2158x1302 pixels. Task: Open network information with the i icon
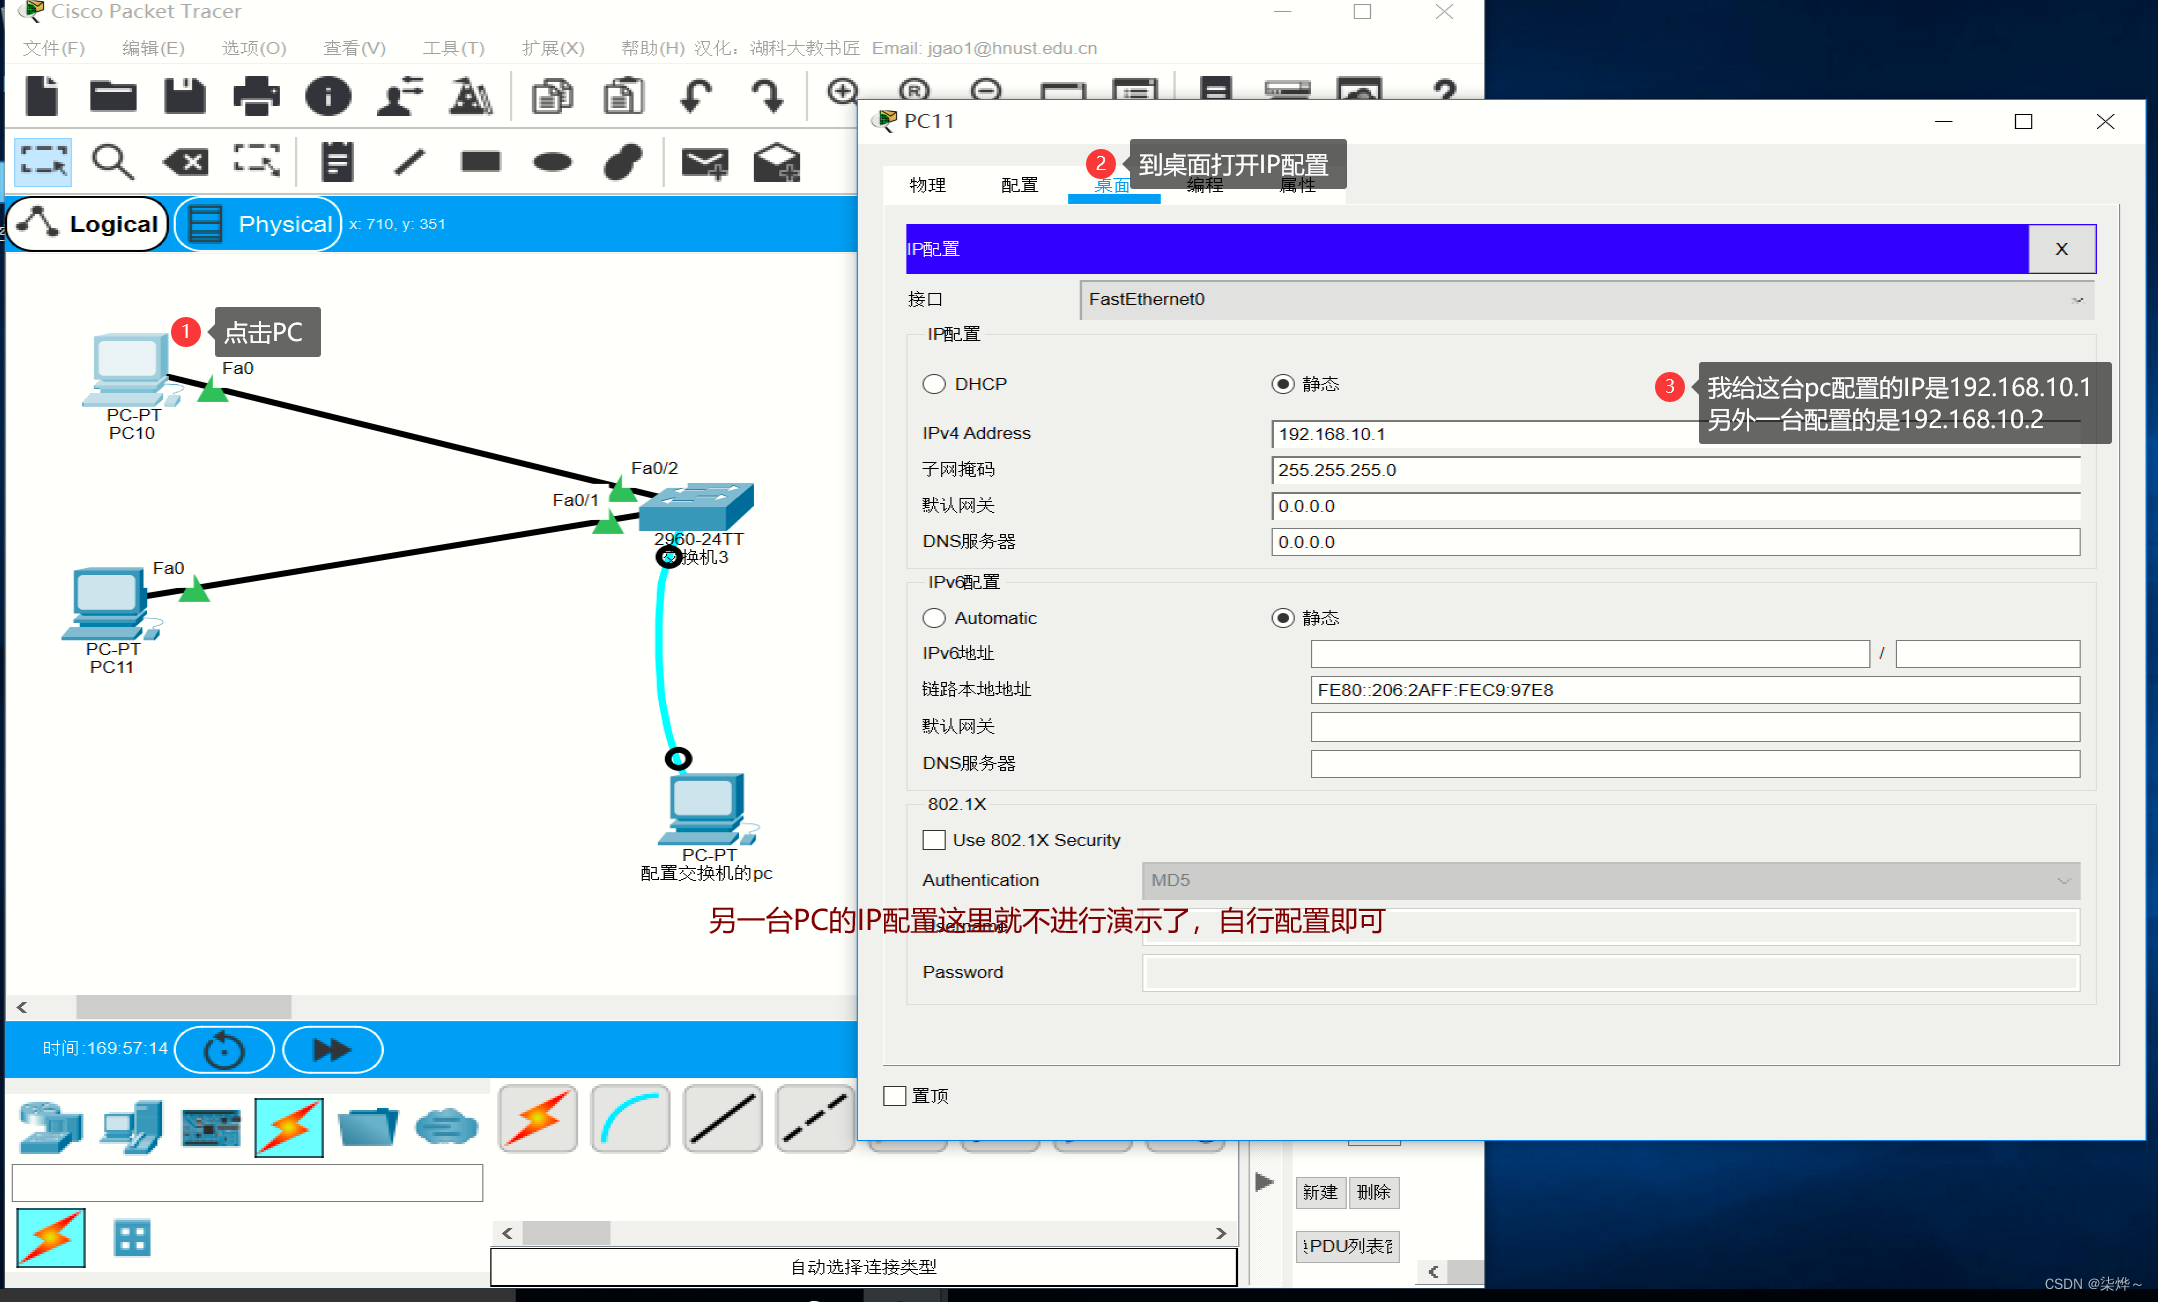(328, 97)
